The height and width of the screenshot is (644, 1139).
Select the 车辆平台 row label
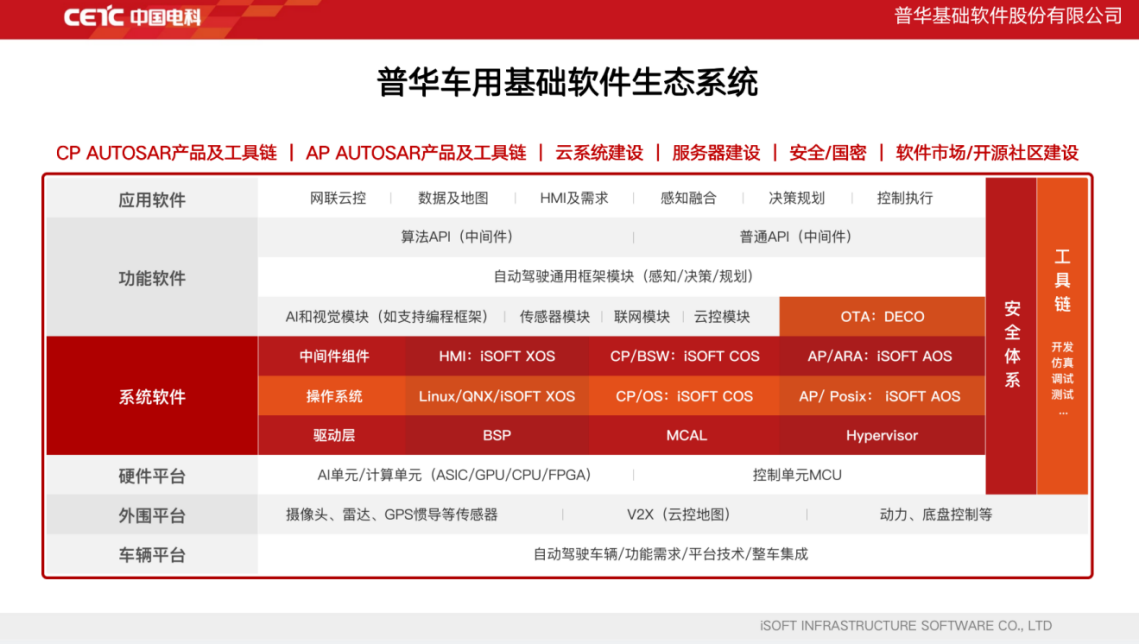(152, 555)
